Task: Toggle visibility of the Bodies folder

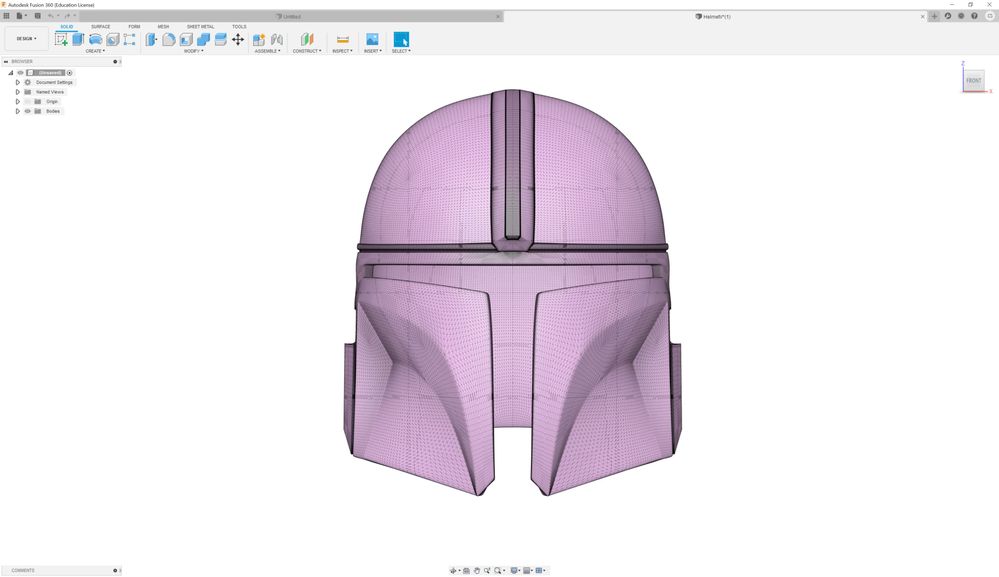Action: 27,111
